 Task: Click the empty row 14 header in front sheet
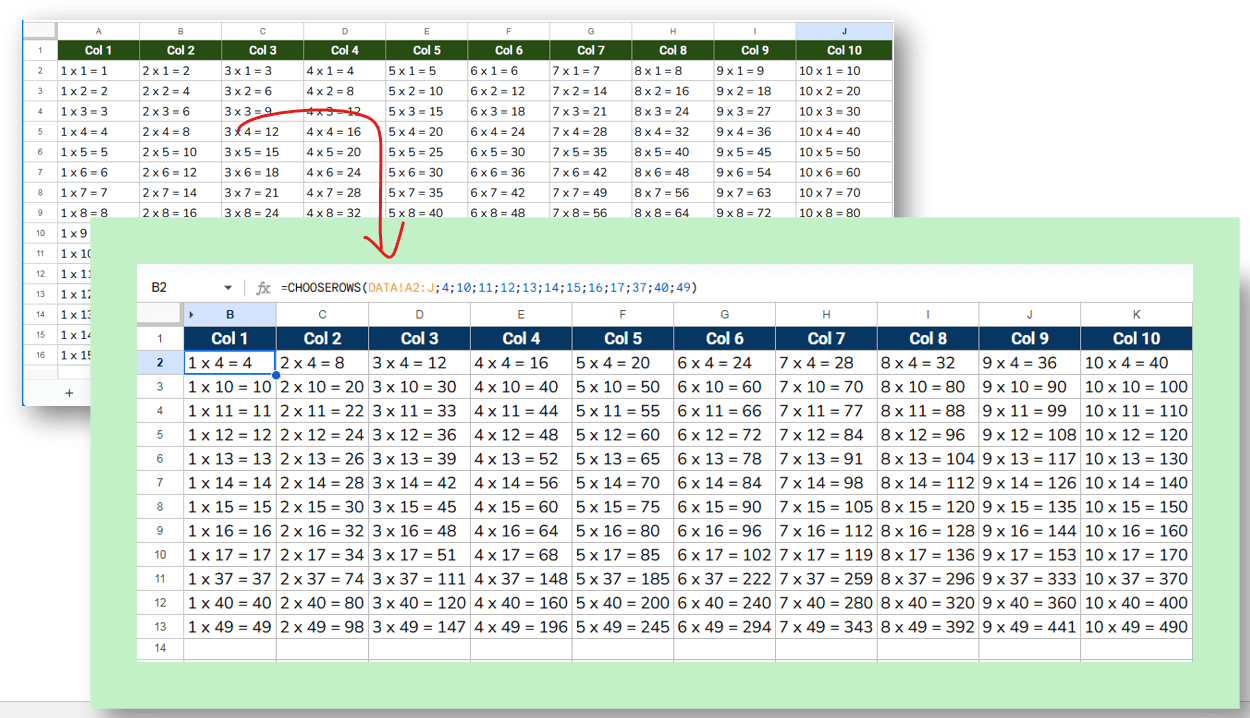pos(160,649)
